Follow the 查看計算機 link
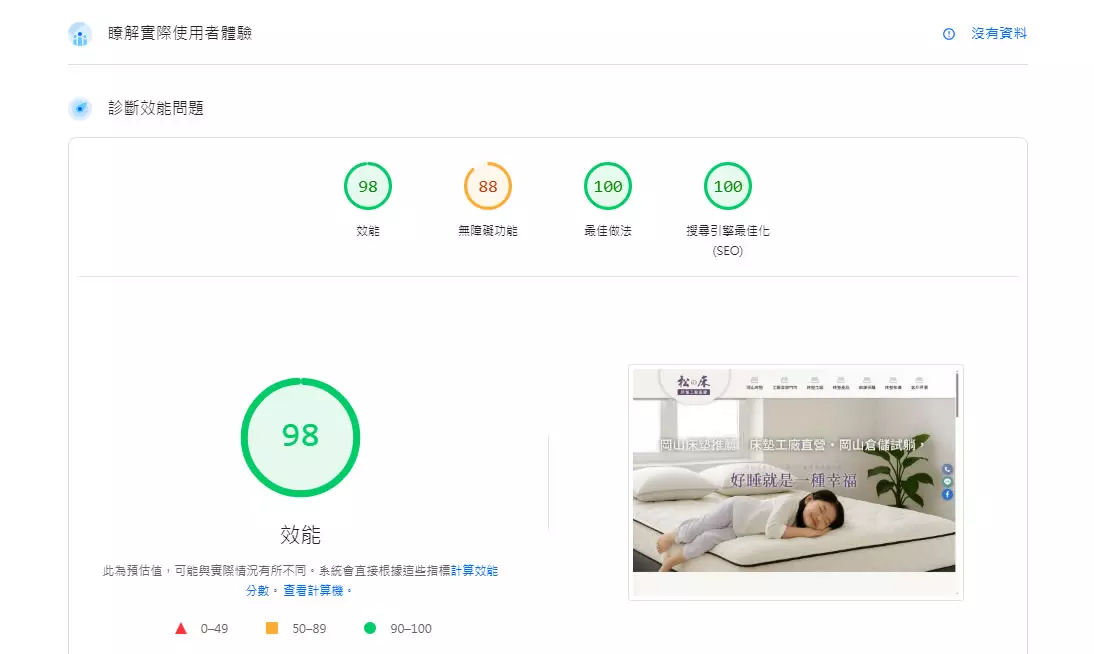Screen dimensions: 1094x654 [x=317, y=591]
